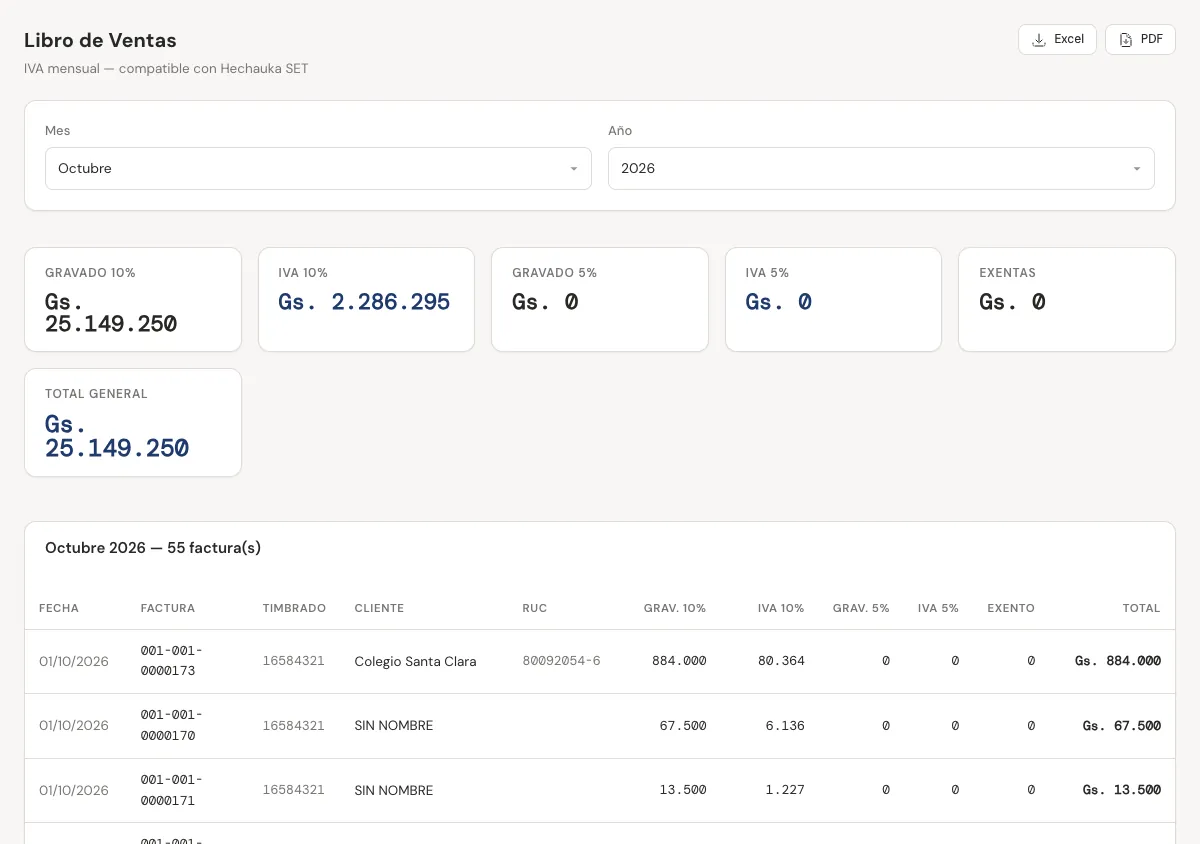The height and width of the screenshot is (844, 1200).
Task: Click the RUC column header
Action: pyautogui.click(x=535, y=608)
